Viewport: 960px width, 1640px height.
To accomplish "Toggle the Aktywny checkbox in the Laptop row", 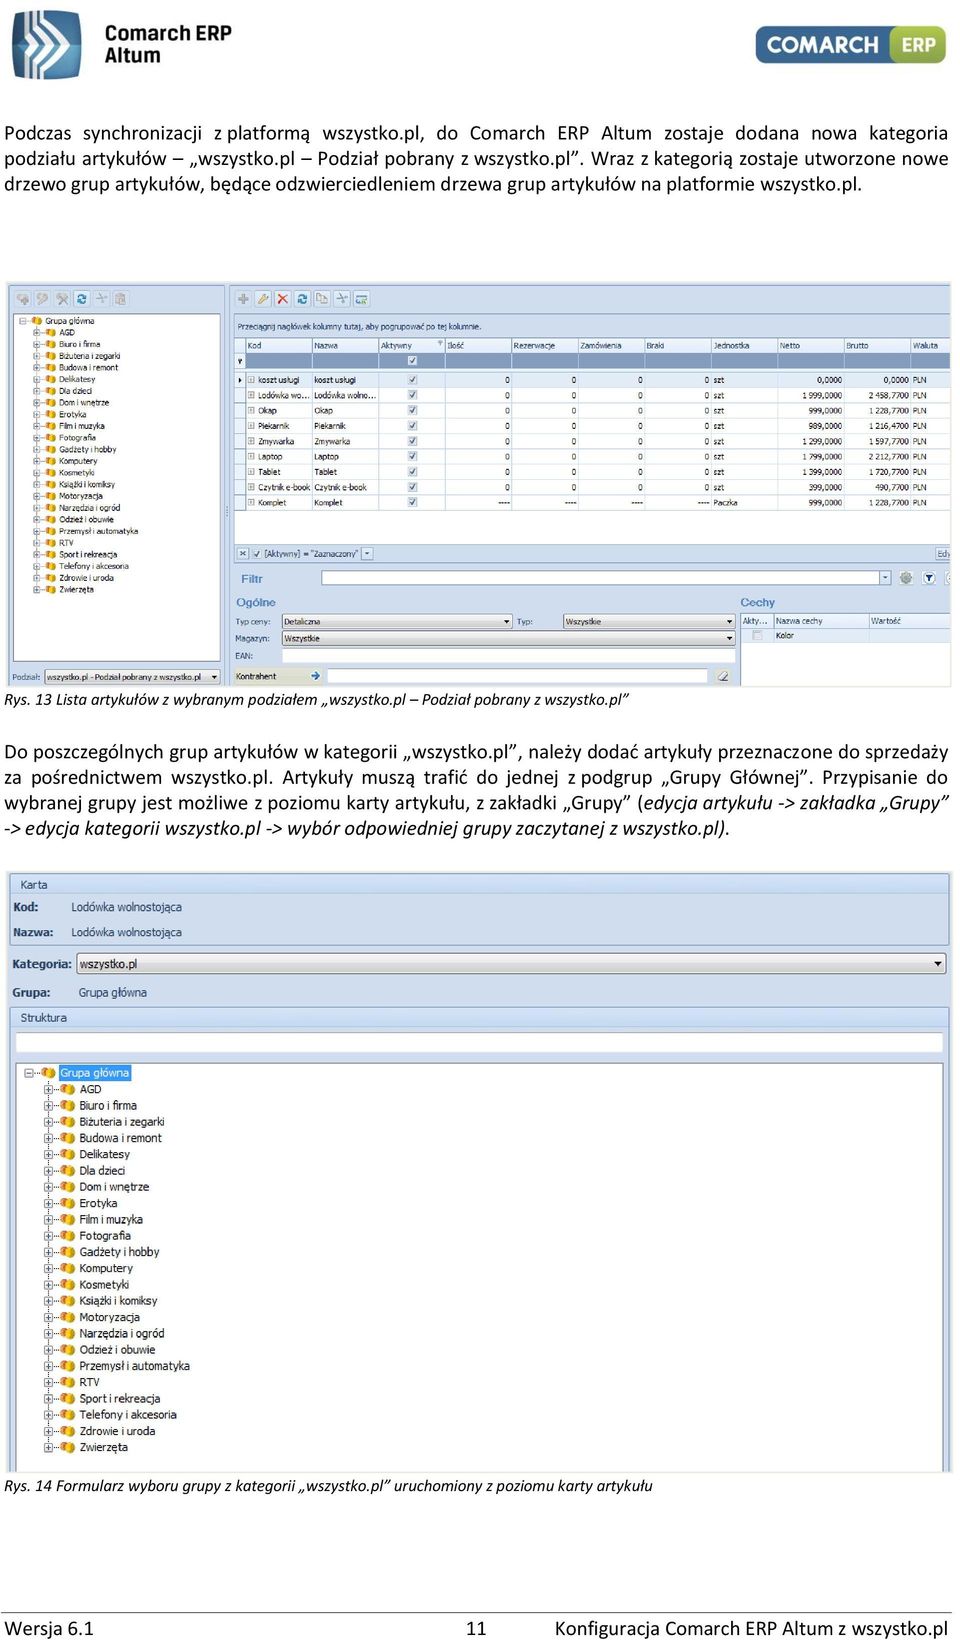I will pyautogui.click(x=412, y=456).
